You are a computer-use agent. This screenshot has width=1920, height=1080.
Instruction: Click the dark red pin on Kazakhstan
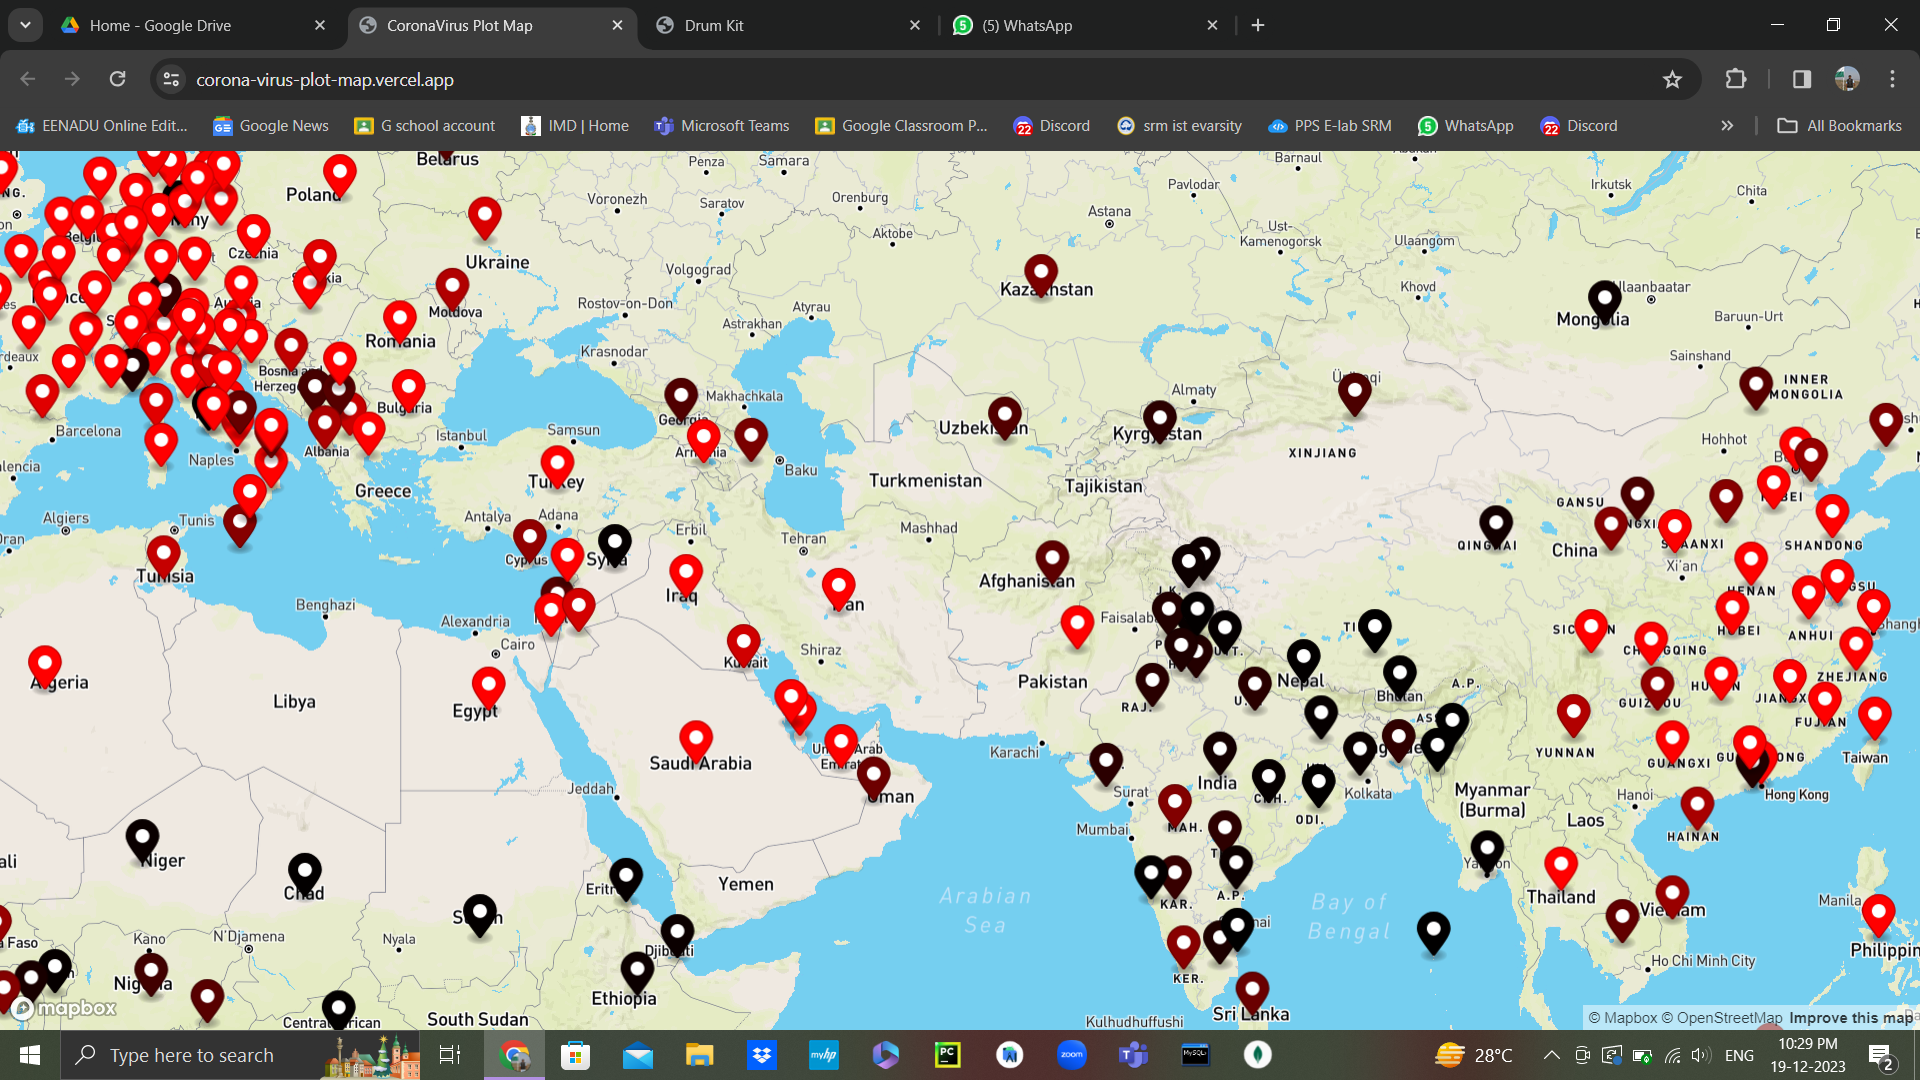(x=1041, y=272)
